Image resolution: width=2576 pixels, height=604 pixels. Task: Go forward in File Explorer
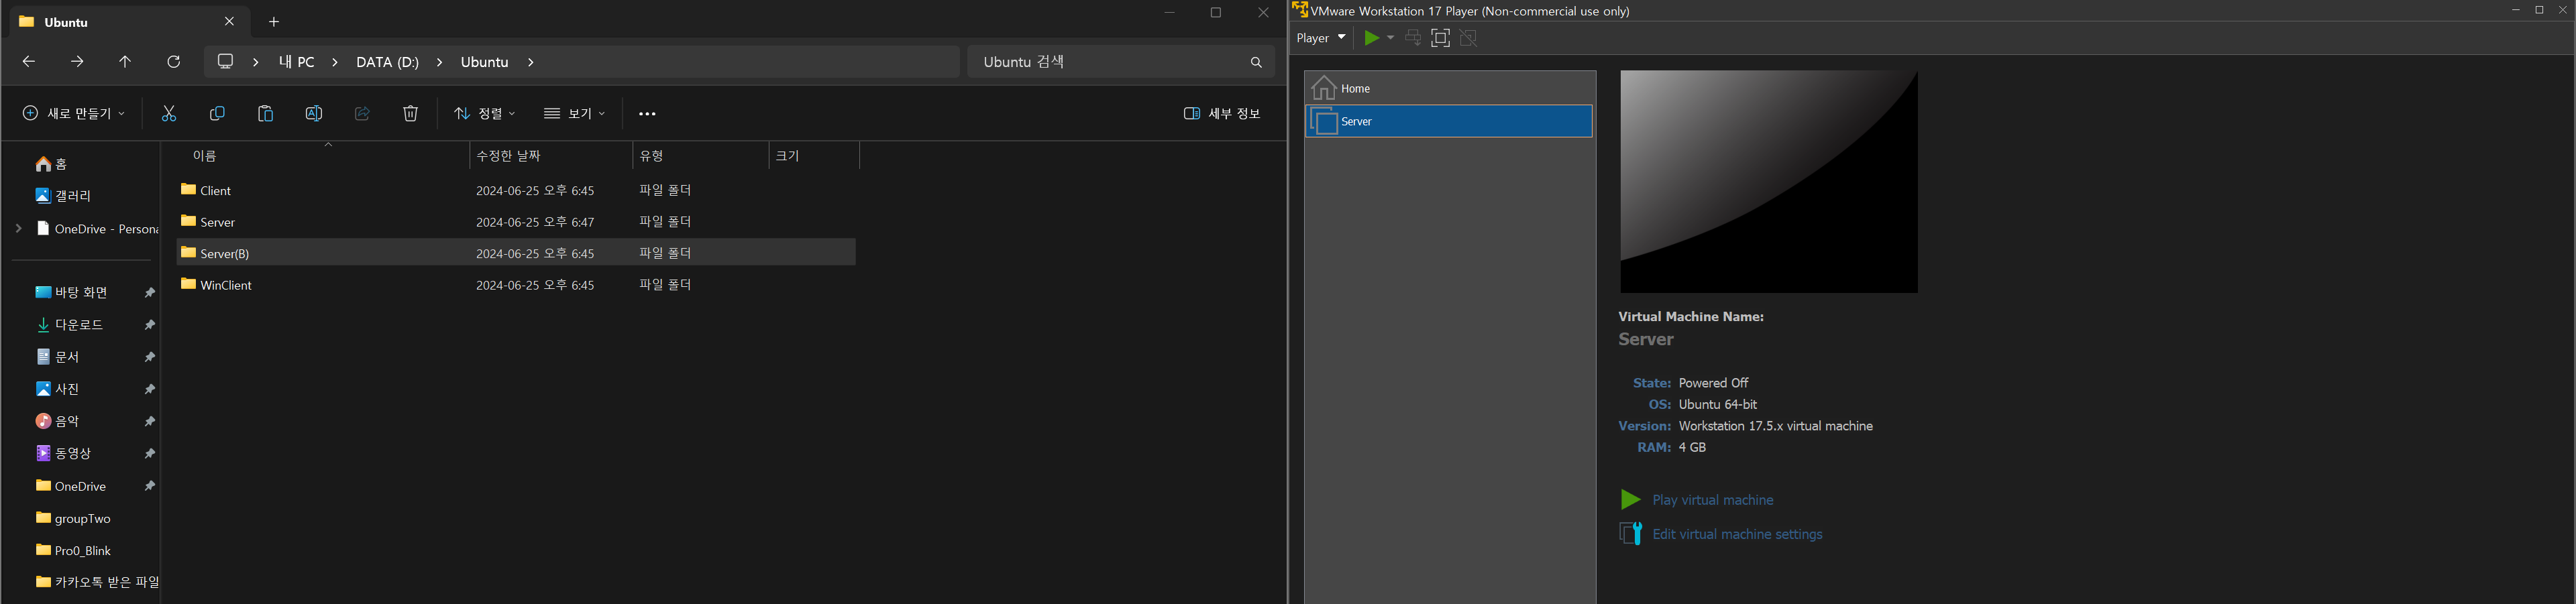77,62
